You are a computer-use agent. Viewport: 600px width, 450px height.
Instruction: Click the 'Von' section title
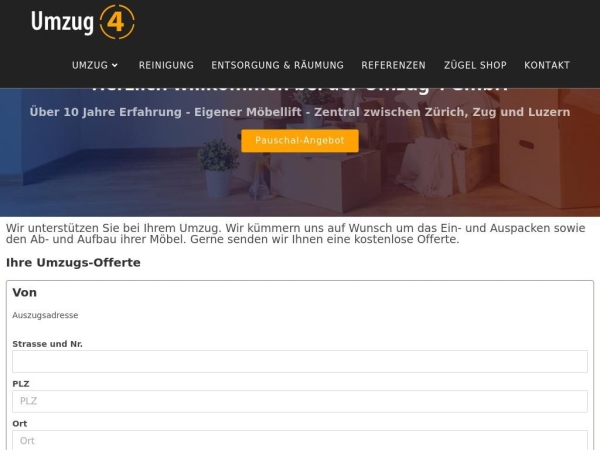(x=24, y=293)
